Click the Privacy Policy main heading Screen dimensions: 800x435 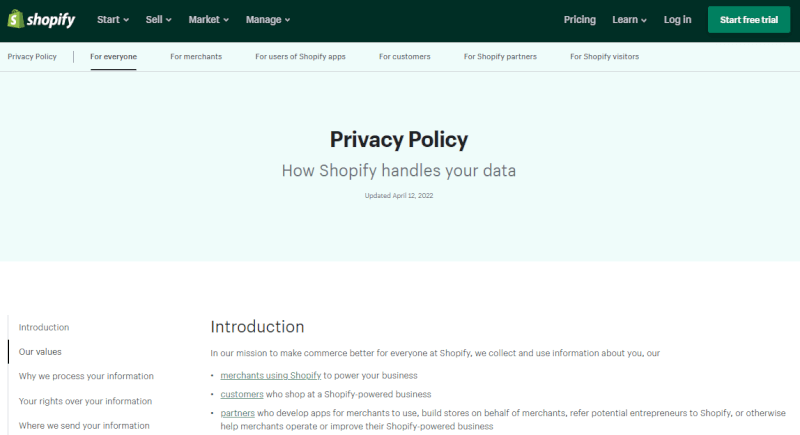click(398, 139)
